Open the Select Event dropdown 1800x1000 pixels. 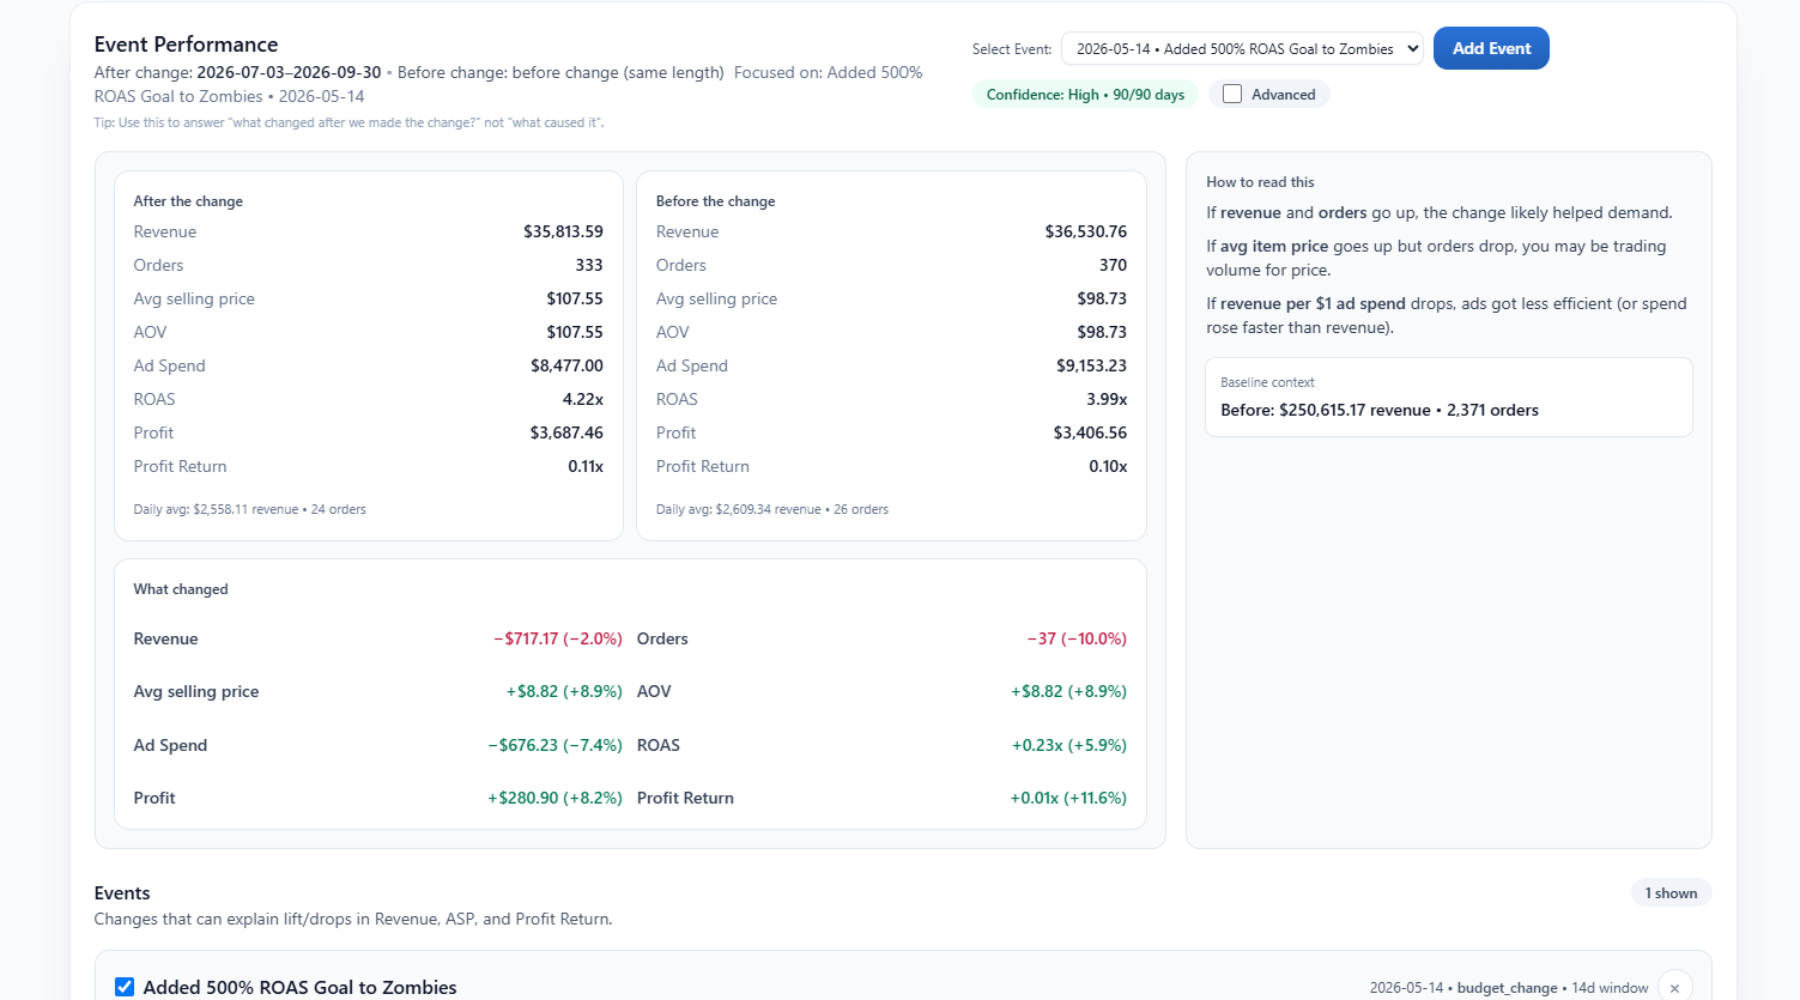coord(1242,49)
